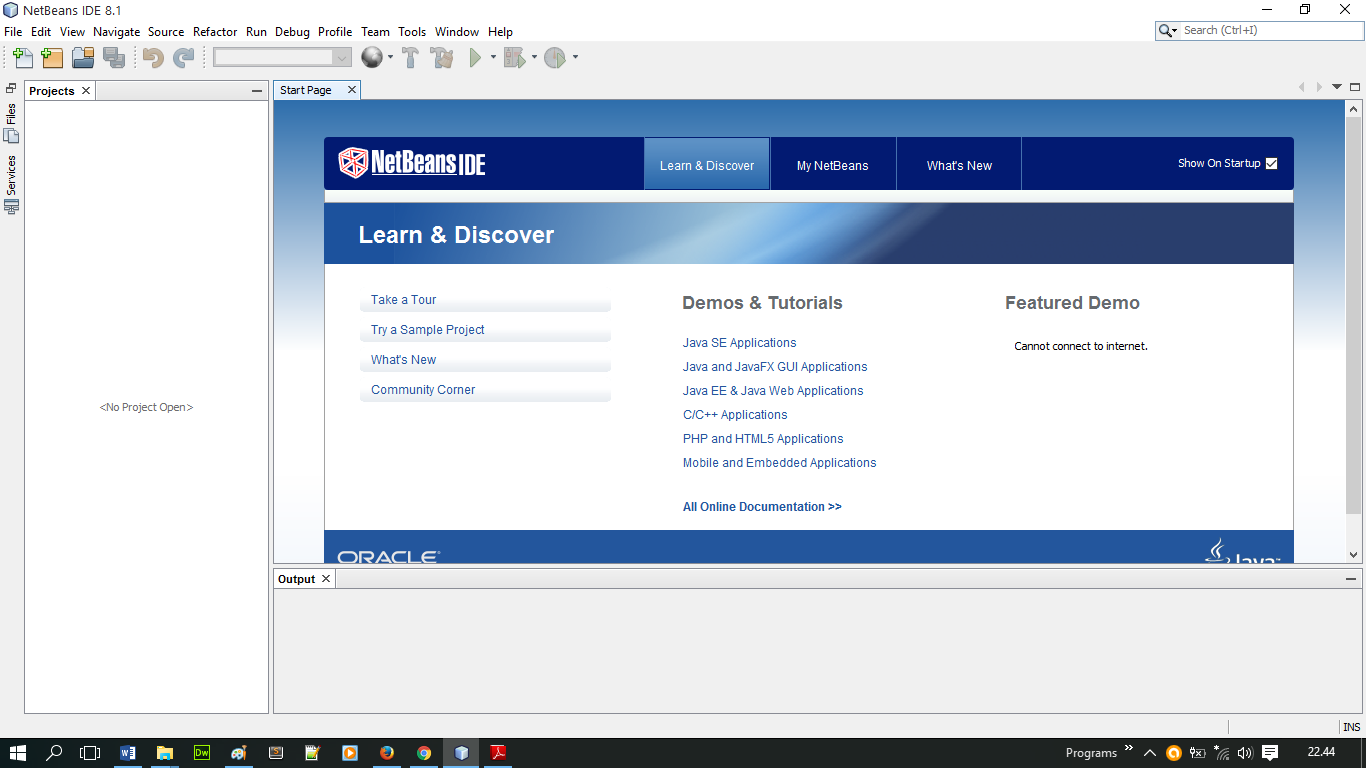Open Java SE Applications tutorial link

(740, 343)
